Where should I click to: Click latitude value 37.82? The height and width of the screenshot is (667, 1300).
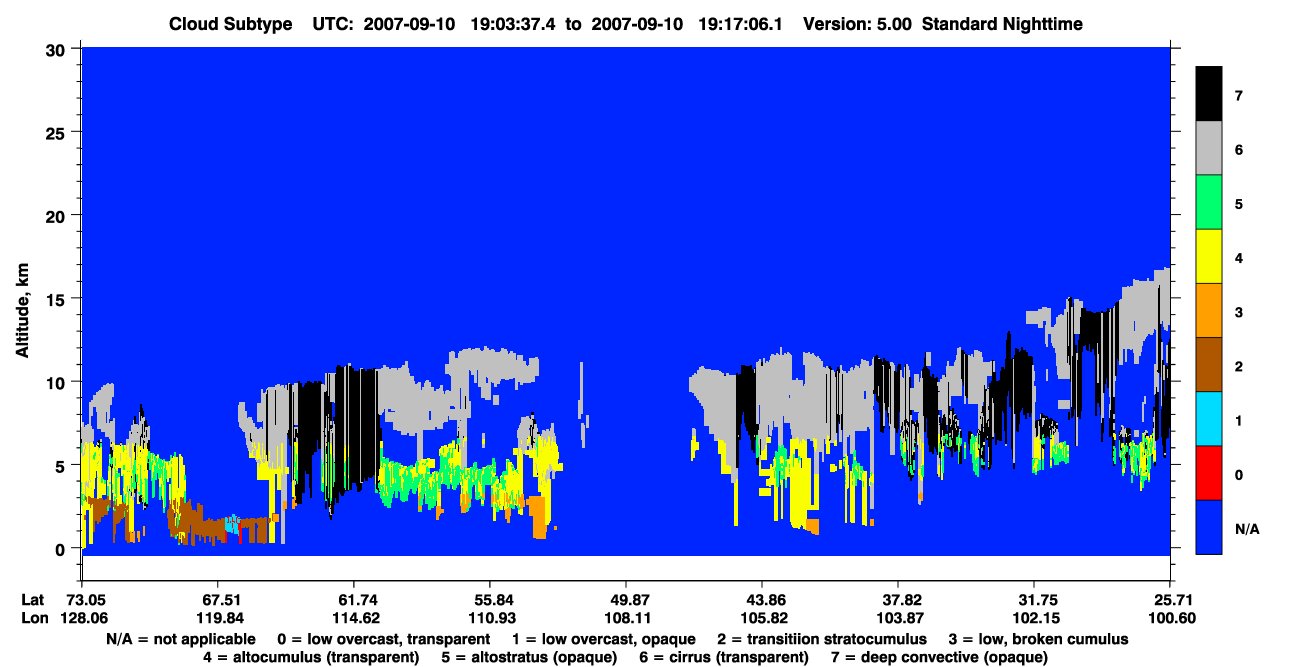point(898,600)
